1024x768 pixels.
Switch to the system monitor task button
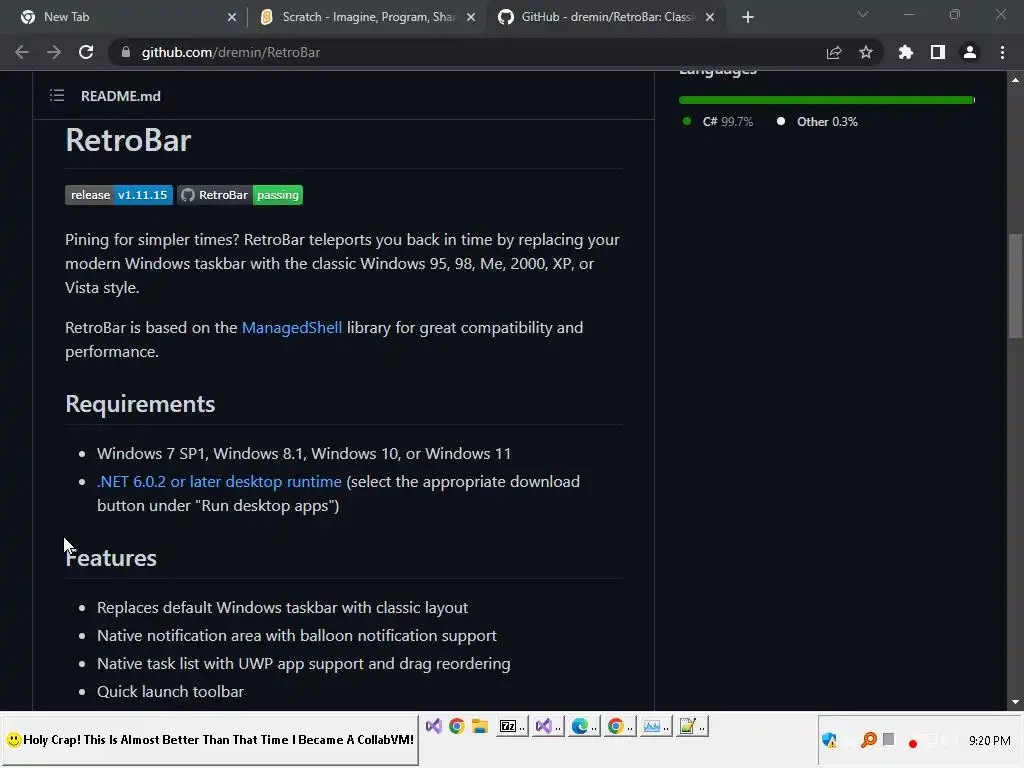[656, 726]
